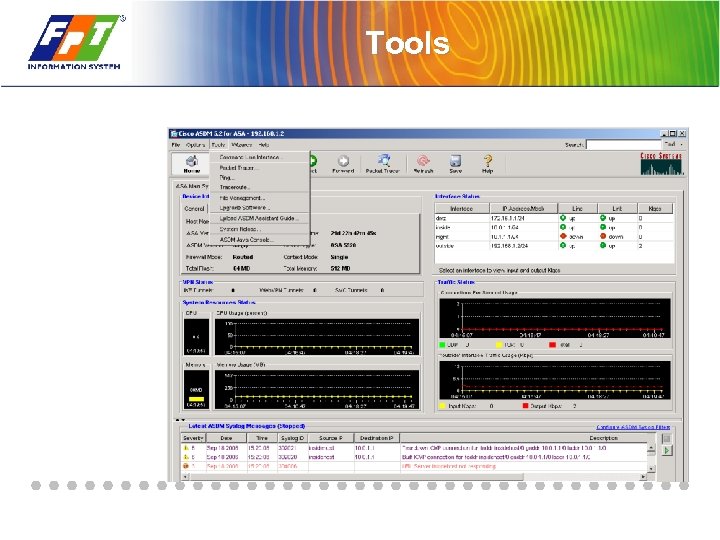Click the CPU usage graph
Screen dimensions: 720x540
coord(317,338)
